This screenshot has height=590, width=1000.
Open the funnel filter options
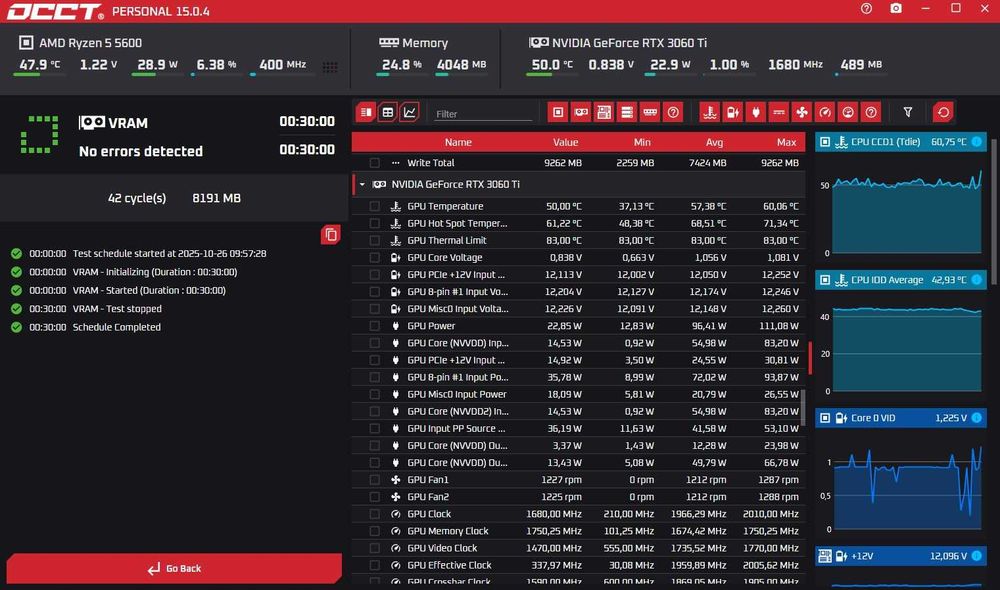point(908,112)
